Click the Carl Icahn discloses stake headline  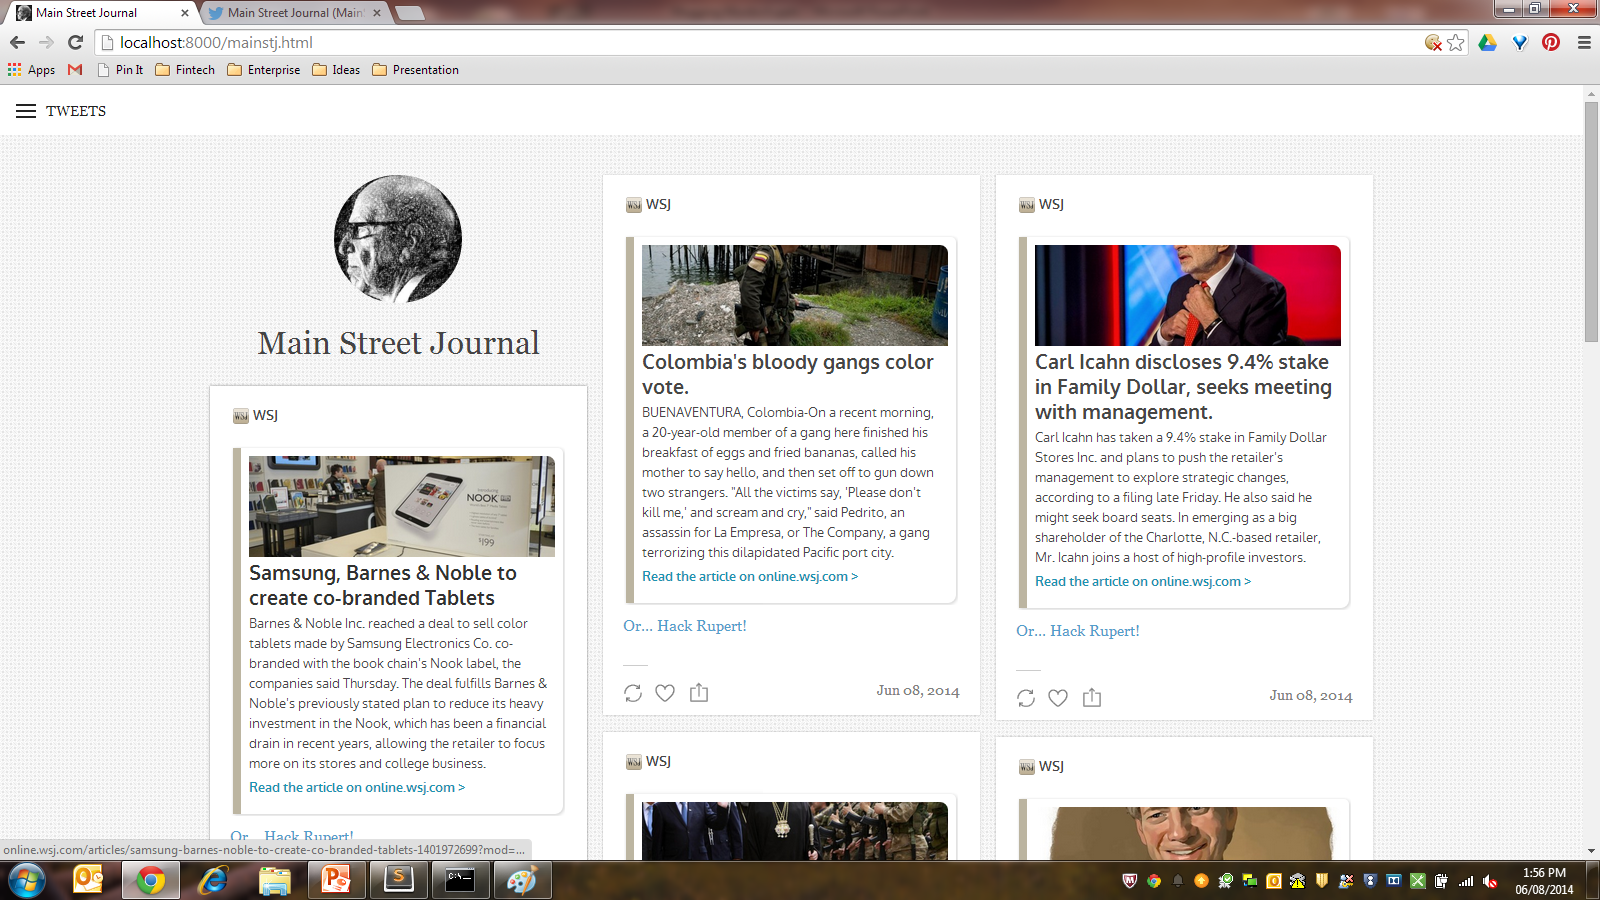click(x=1183, y=387)
